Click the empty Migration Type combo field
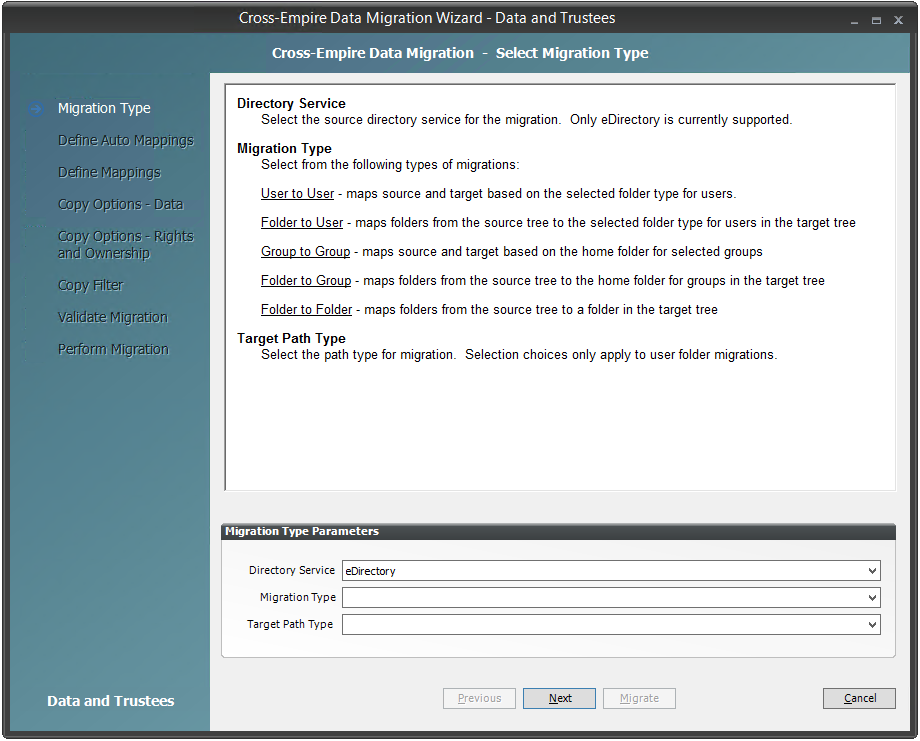The image size is (920, 741). [x=611, y=597]
